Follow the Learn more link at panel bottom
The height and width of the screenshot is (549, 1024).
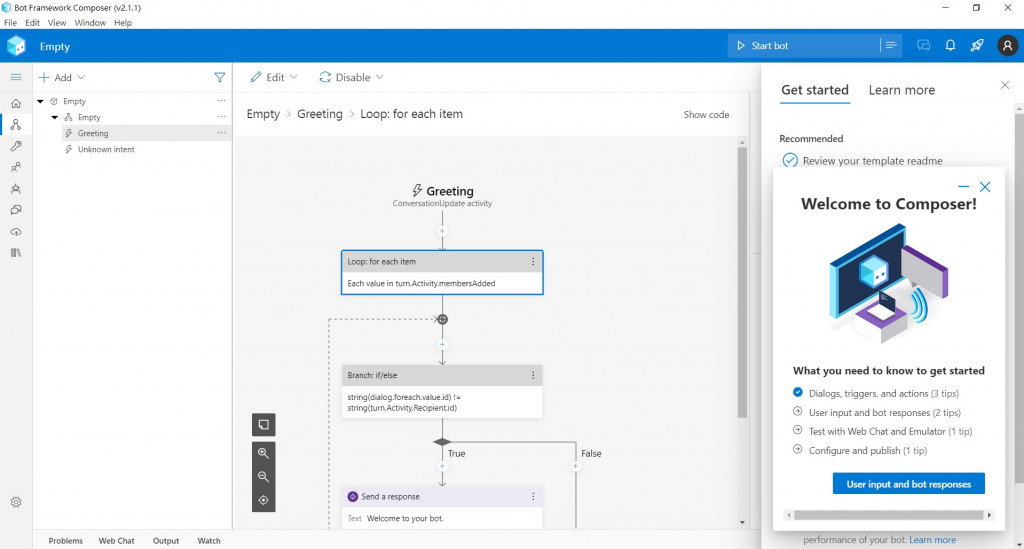click(932, 540)
